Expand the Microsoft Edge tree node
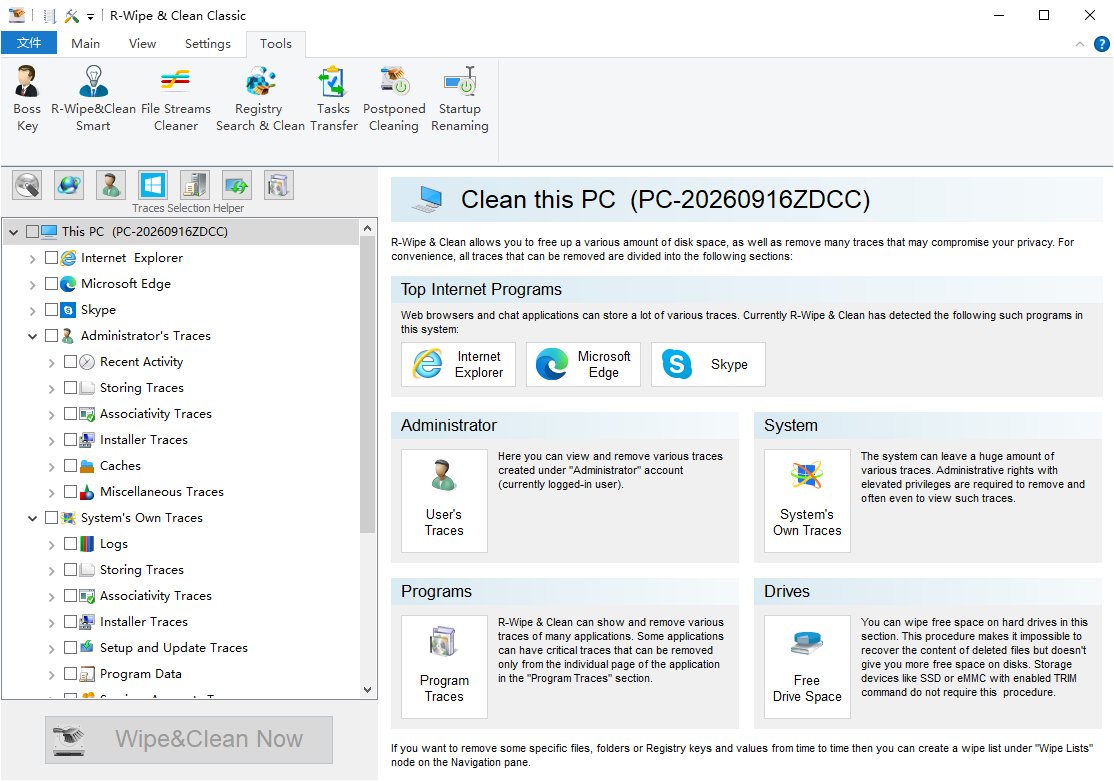The height and width of the screenshot is (781, 1114). [x=32, y=284]
